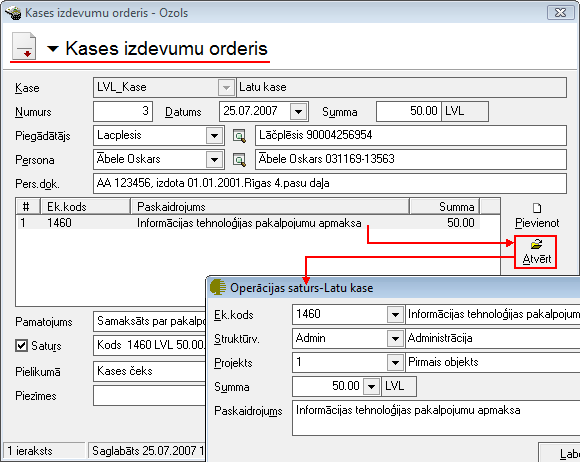Screen dimensions: 580x462
Task: Click the Ozols app icon in title bar
Action: click(13, 12)
